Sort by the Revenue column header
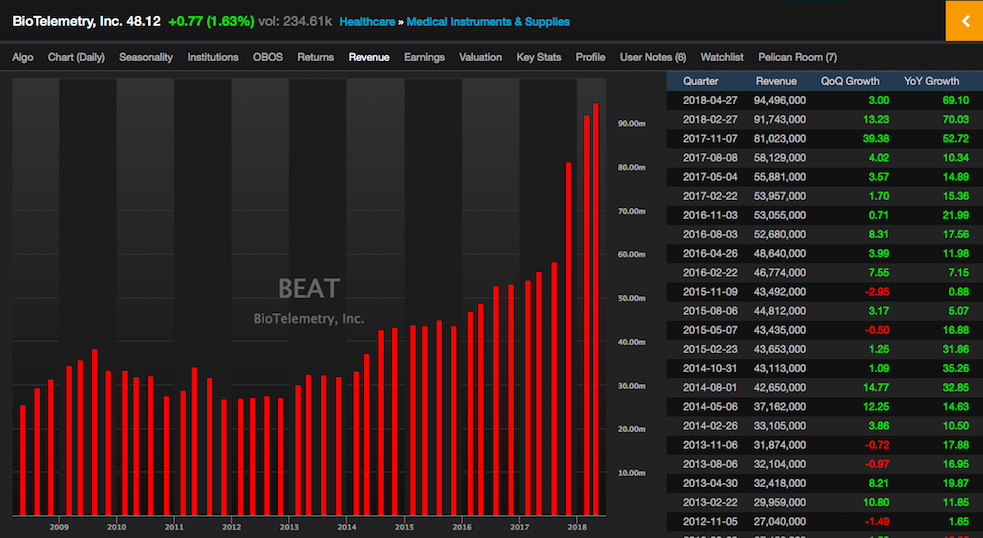The height and width of the screenshot is (538, 983). pos(776,81)
